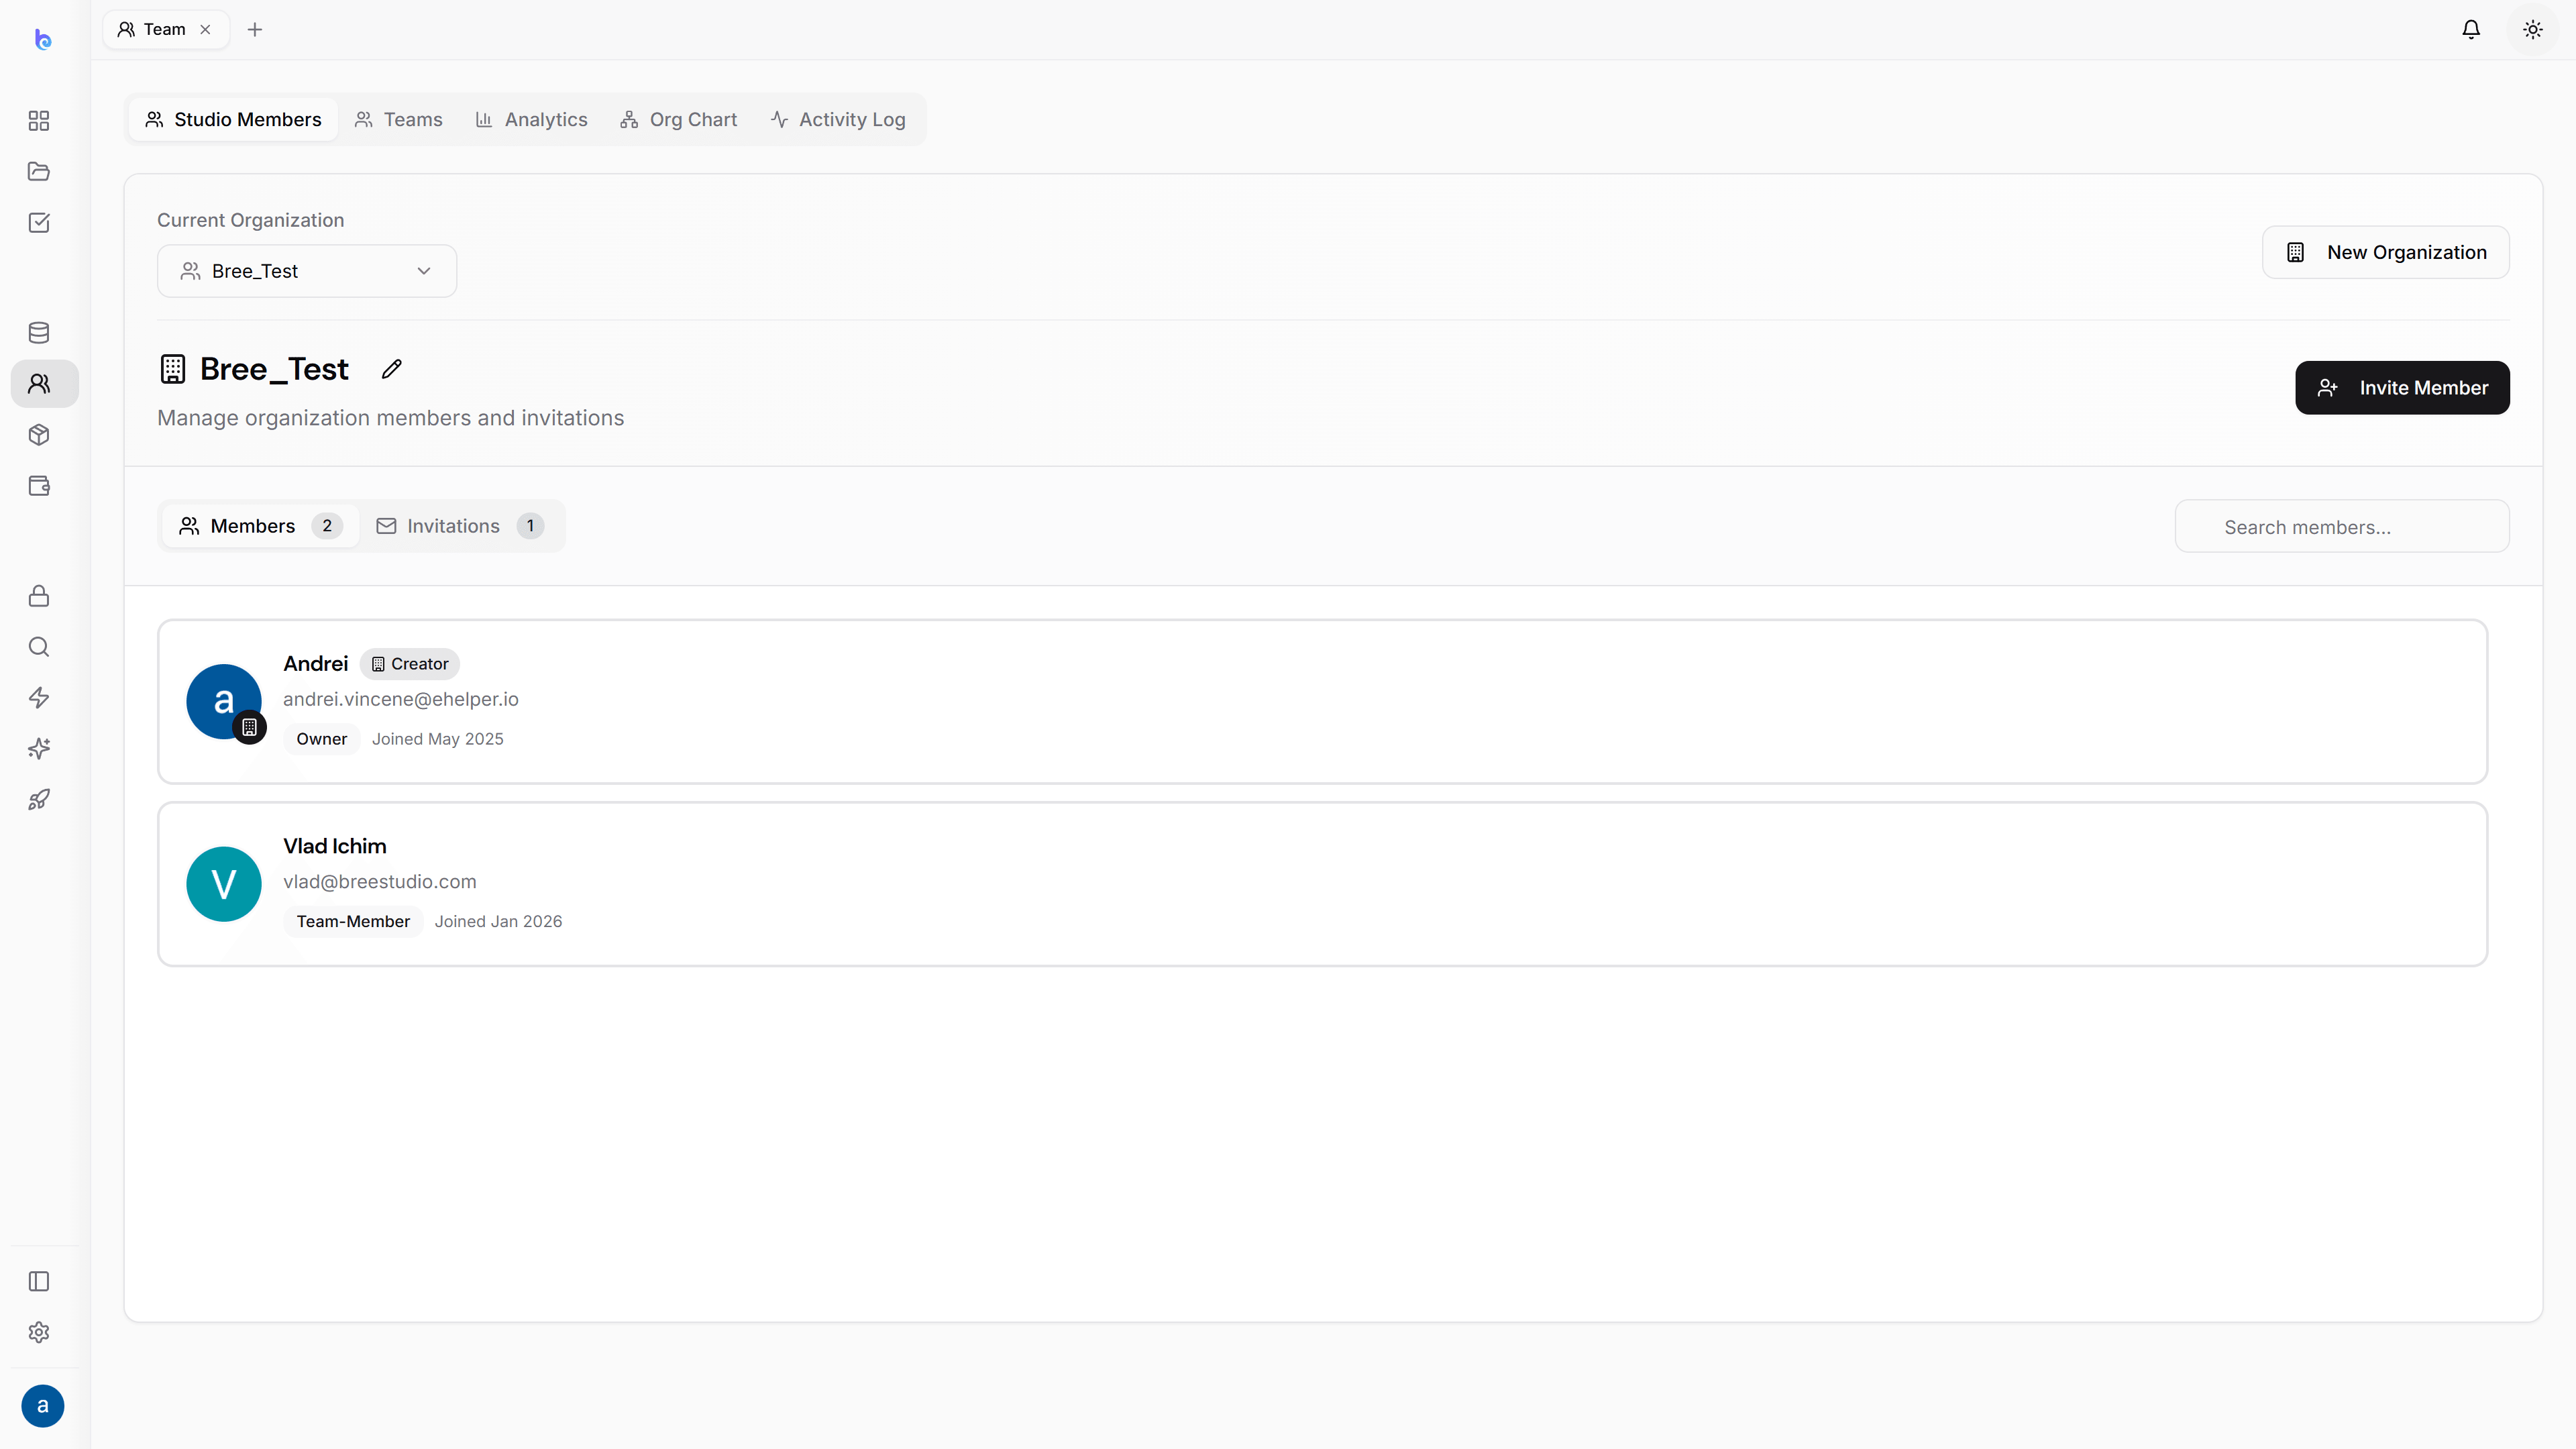Click the 'Joined Jan 2026' text
2576x1449 pixels.
498,921
